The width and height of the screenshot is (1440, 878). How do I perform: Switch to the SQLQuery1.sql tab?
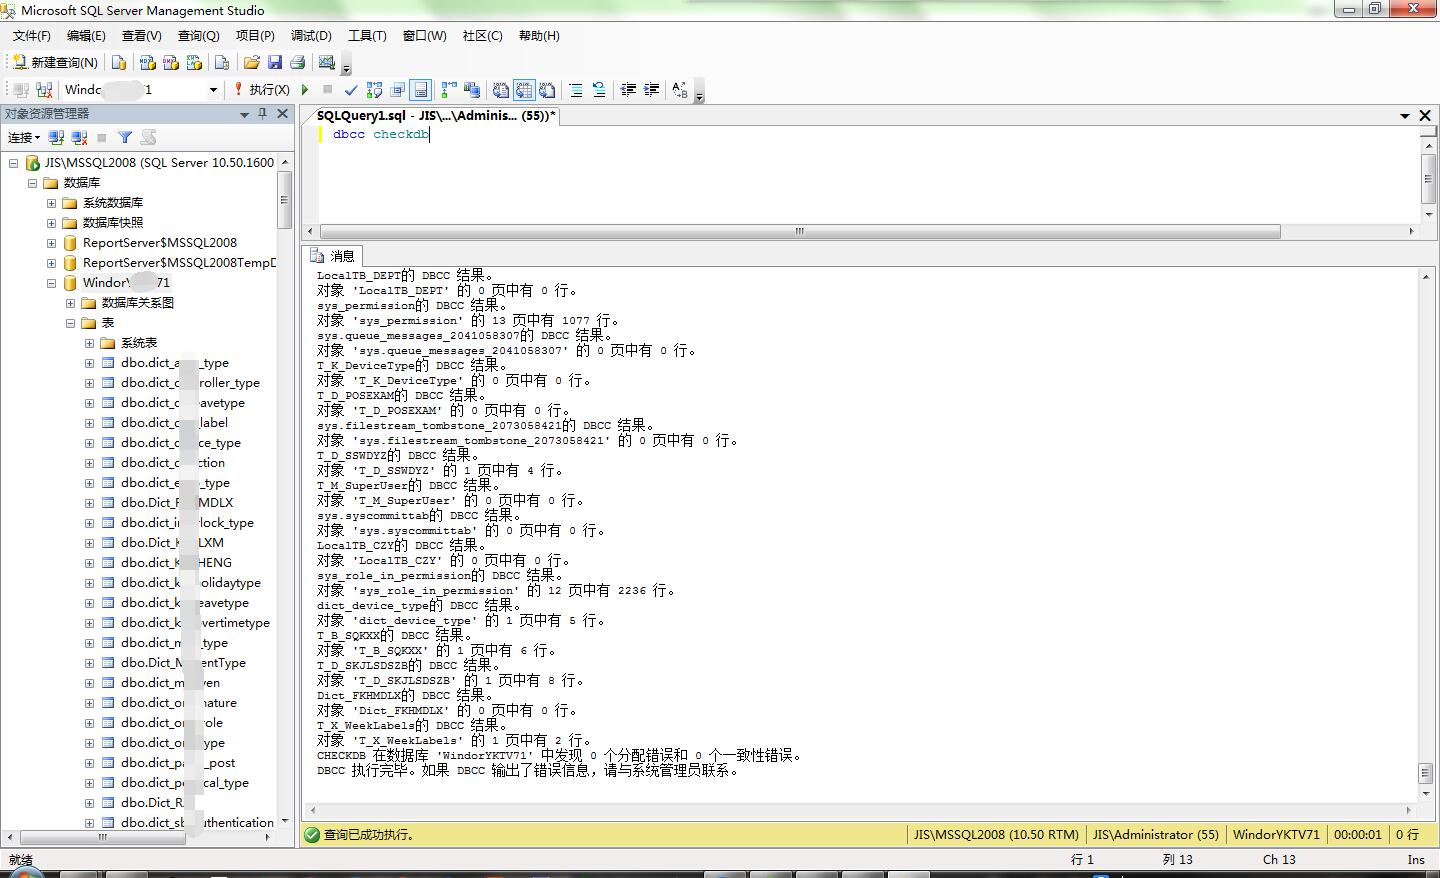pos(436,115)
